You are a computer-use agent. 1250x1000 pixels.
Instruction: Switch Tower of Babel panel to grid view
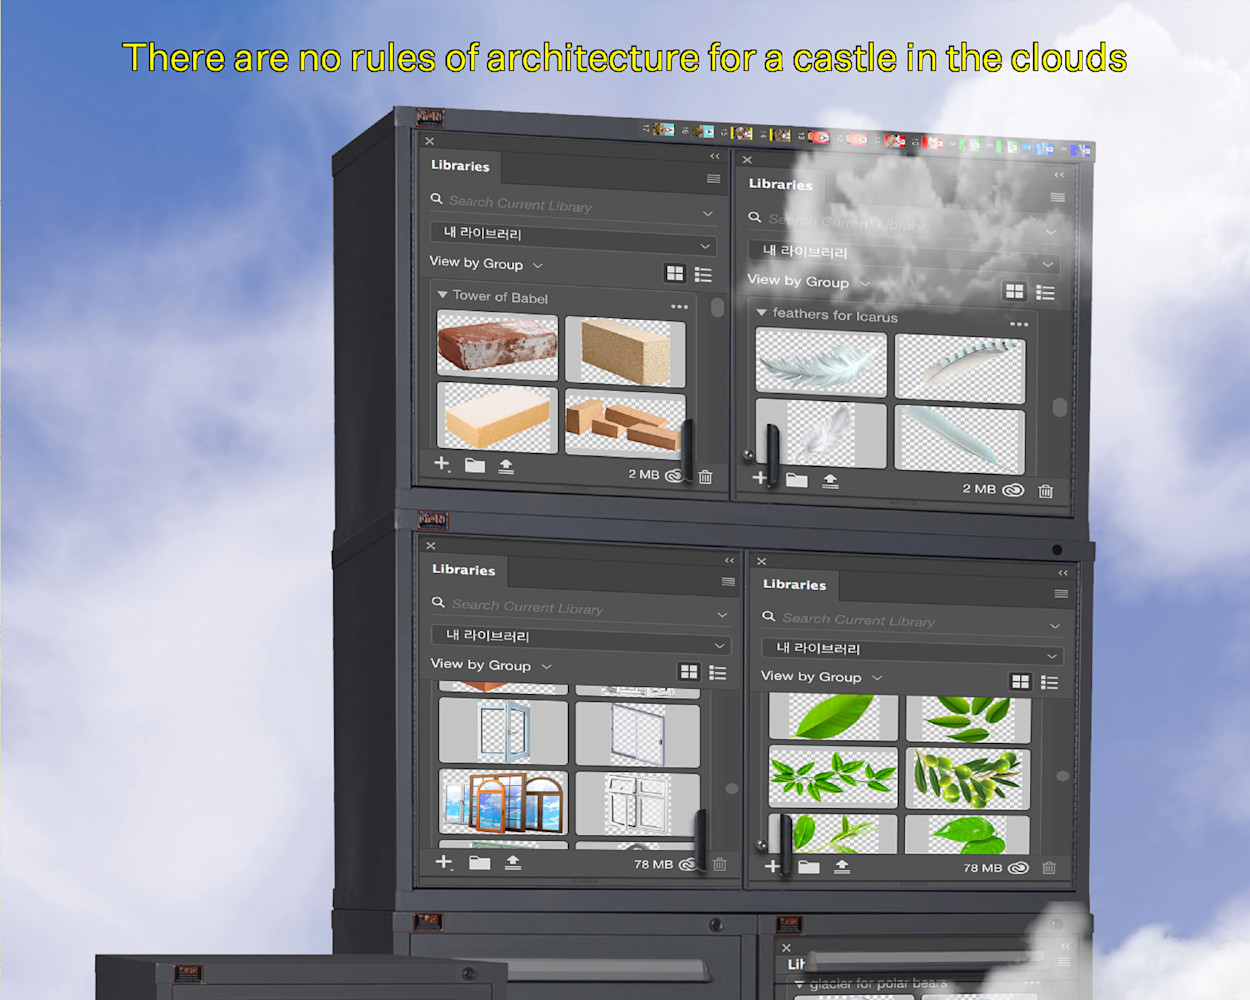[x=675, y=273]
